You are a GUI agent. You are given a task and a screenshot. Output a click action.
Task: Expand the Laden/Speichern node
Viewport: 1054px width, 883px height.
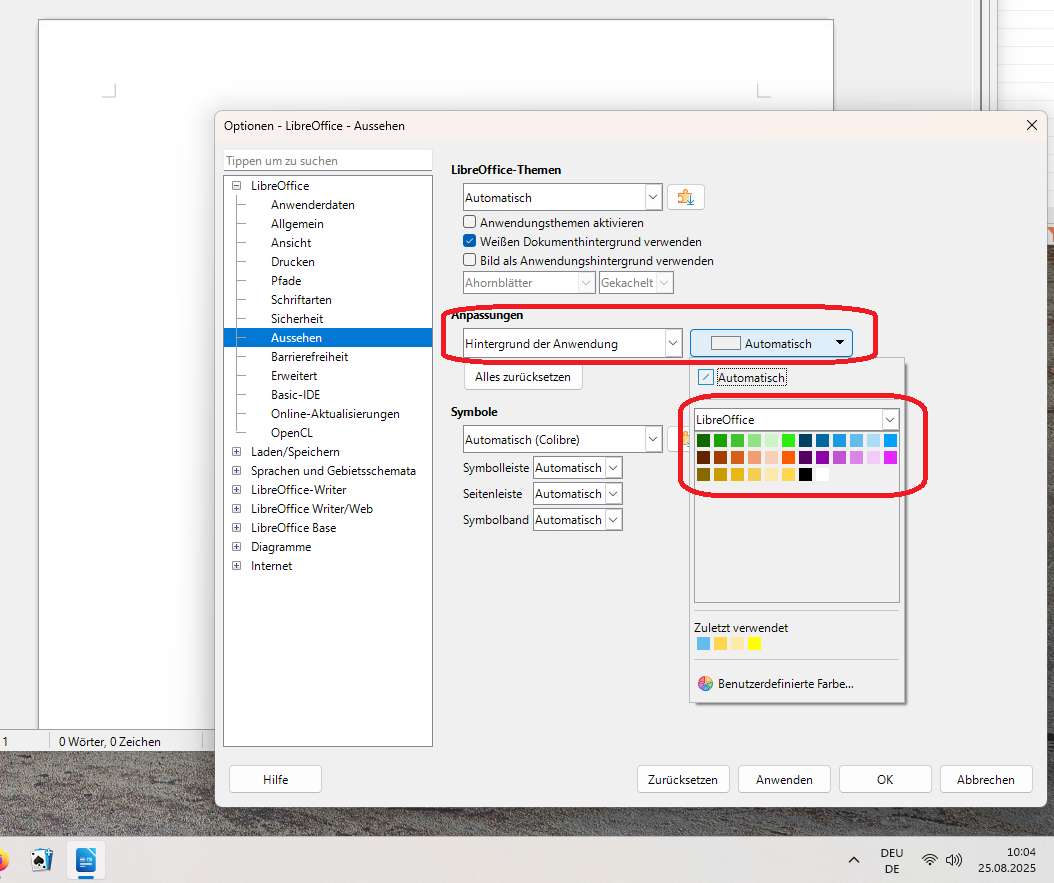[x=237, y=452]
